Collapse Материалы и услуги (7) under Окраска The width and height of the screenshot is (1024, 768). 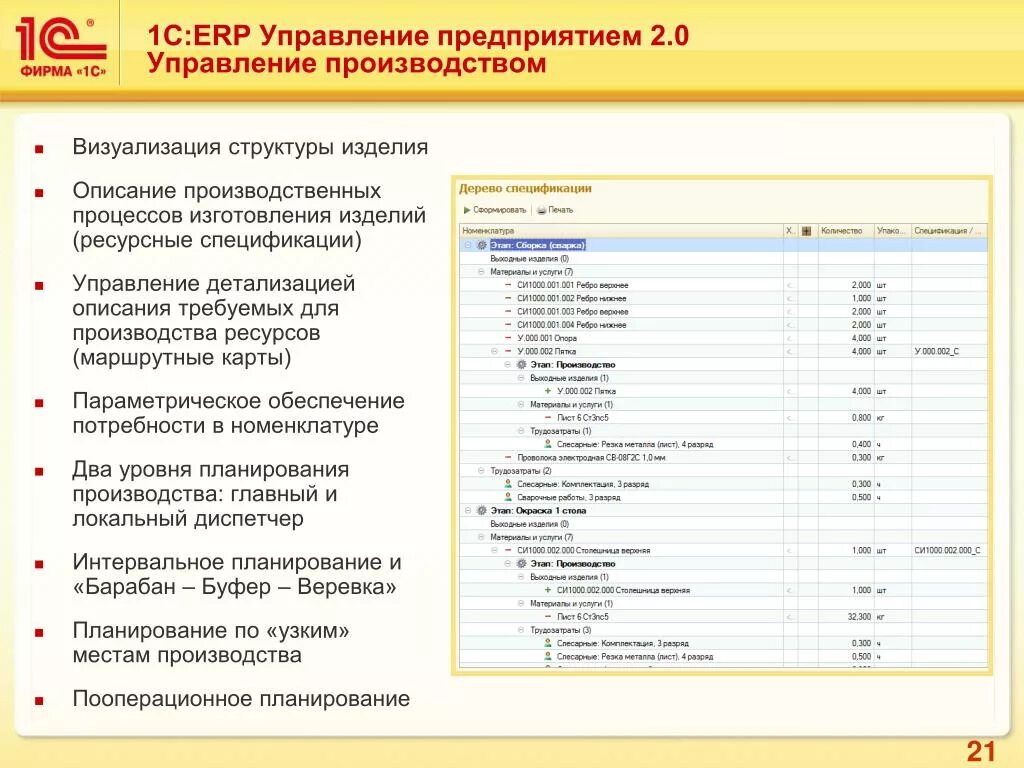click(x=481, y=537)
